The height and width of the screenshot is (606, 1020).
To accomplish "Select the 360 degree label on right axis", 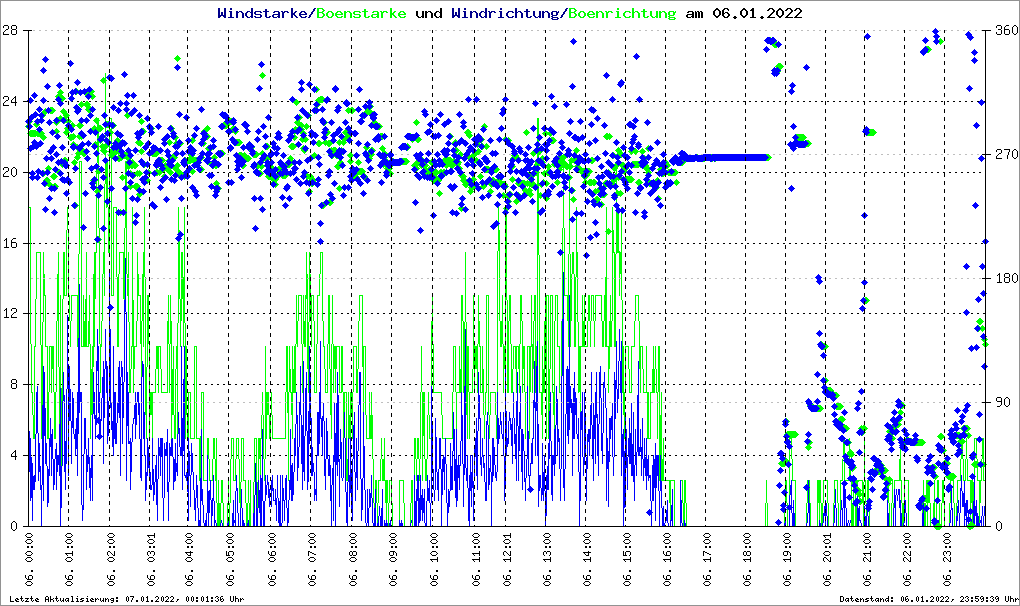I will pyautogui.click(x=1003, y=30).
